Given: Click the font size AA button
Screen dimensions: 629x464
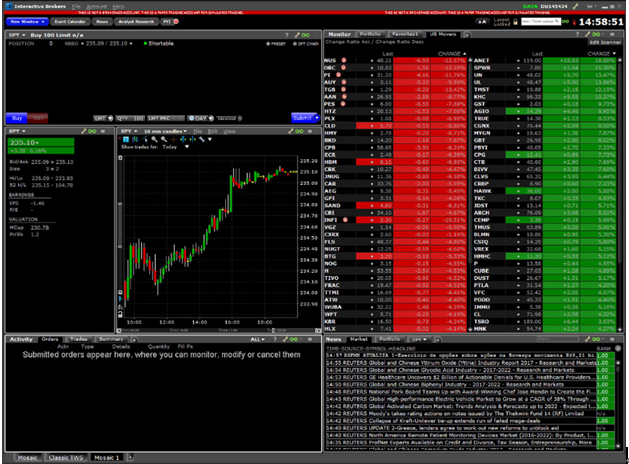Looking at the screenshot, I should click(482, 22).
